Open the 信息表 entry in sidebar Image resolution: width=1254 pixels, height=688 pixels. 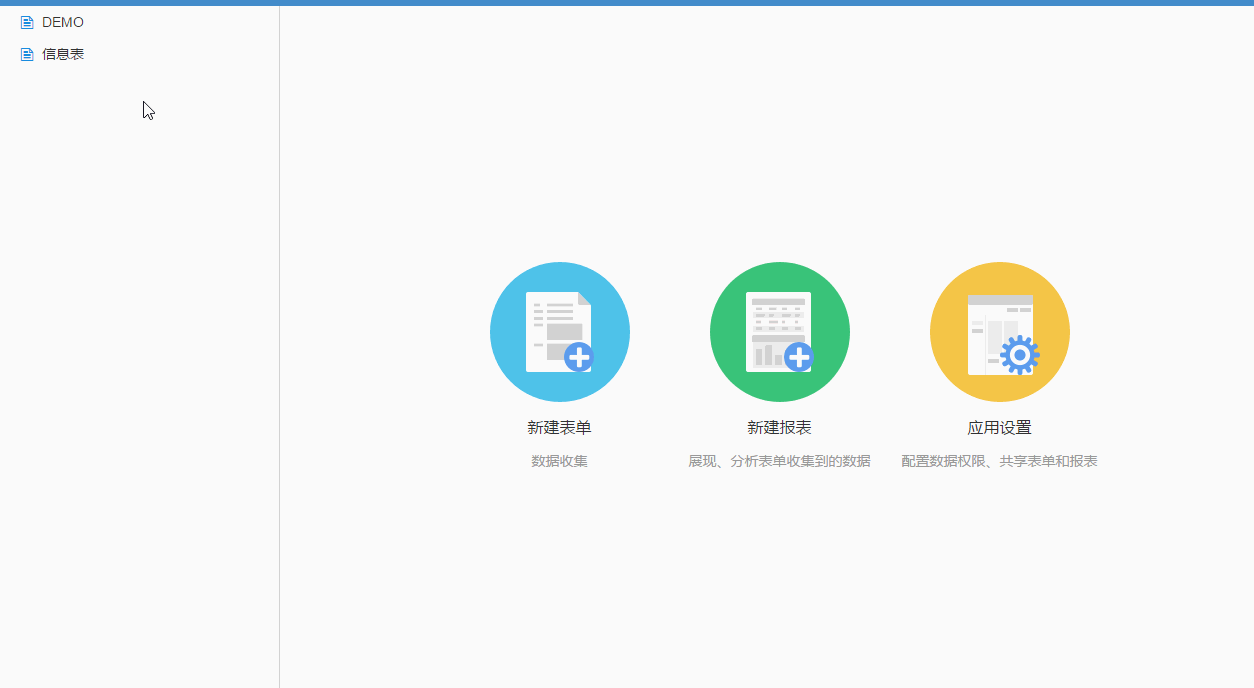pyautogui.click(x=63, y=54)
